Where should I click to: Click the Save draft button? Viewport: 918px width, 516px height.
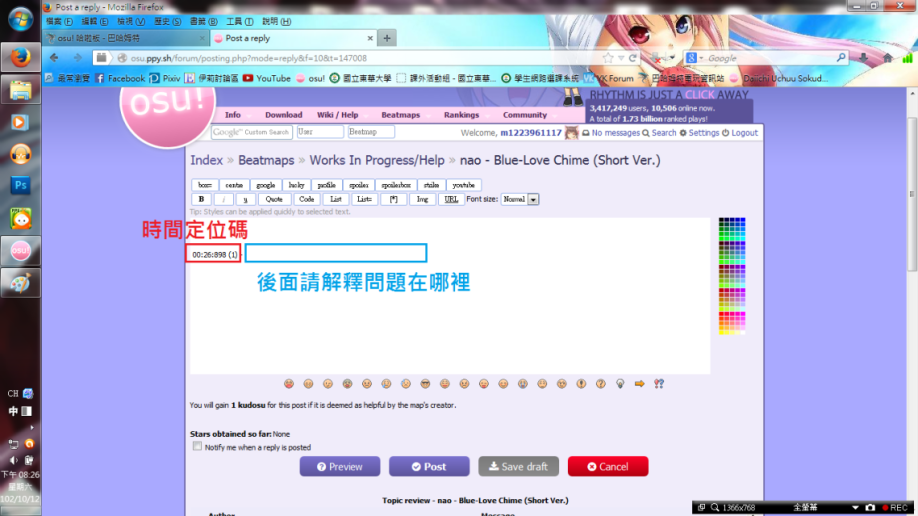pos(518,466)
